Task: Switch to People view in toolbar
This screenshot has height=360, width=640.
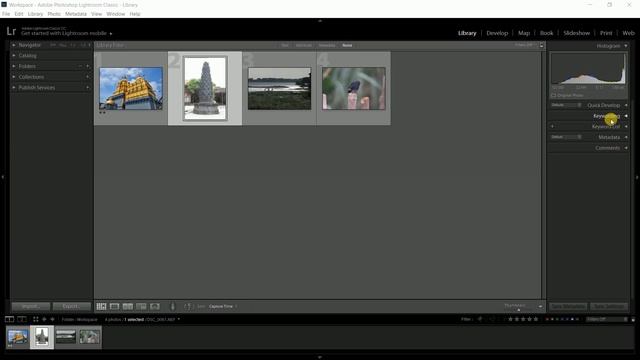Action: (x=155, y=306)
